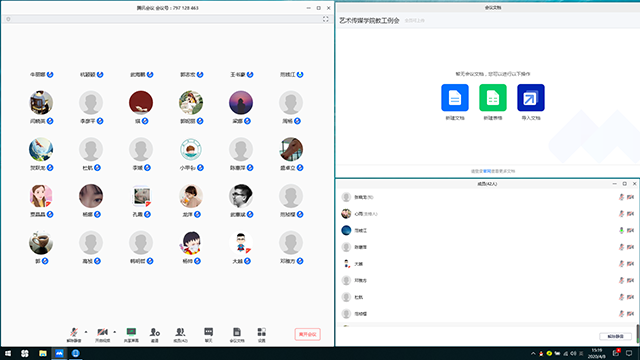Click the coffee cup avatar in the participant grid

tap(41, 242)
